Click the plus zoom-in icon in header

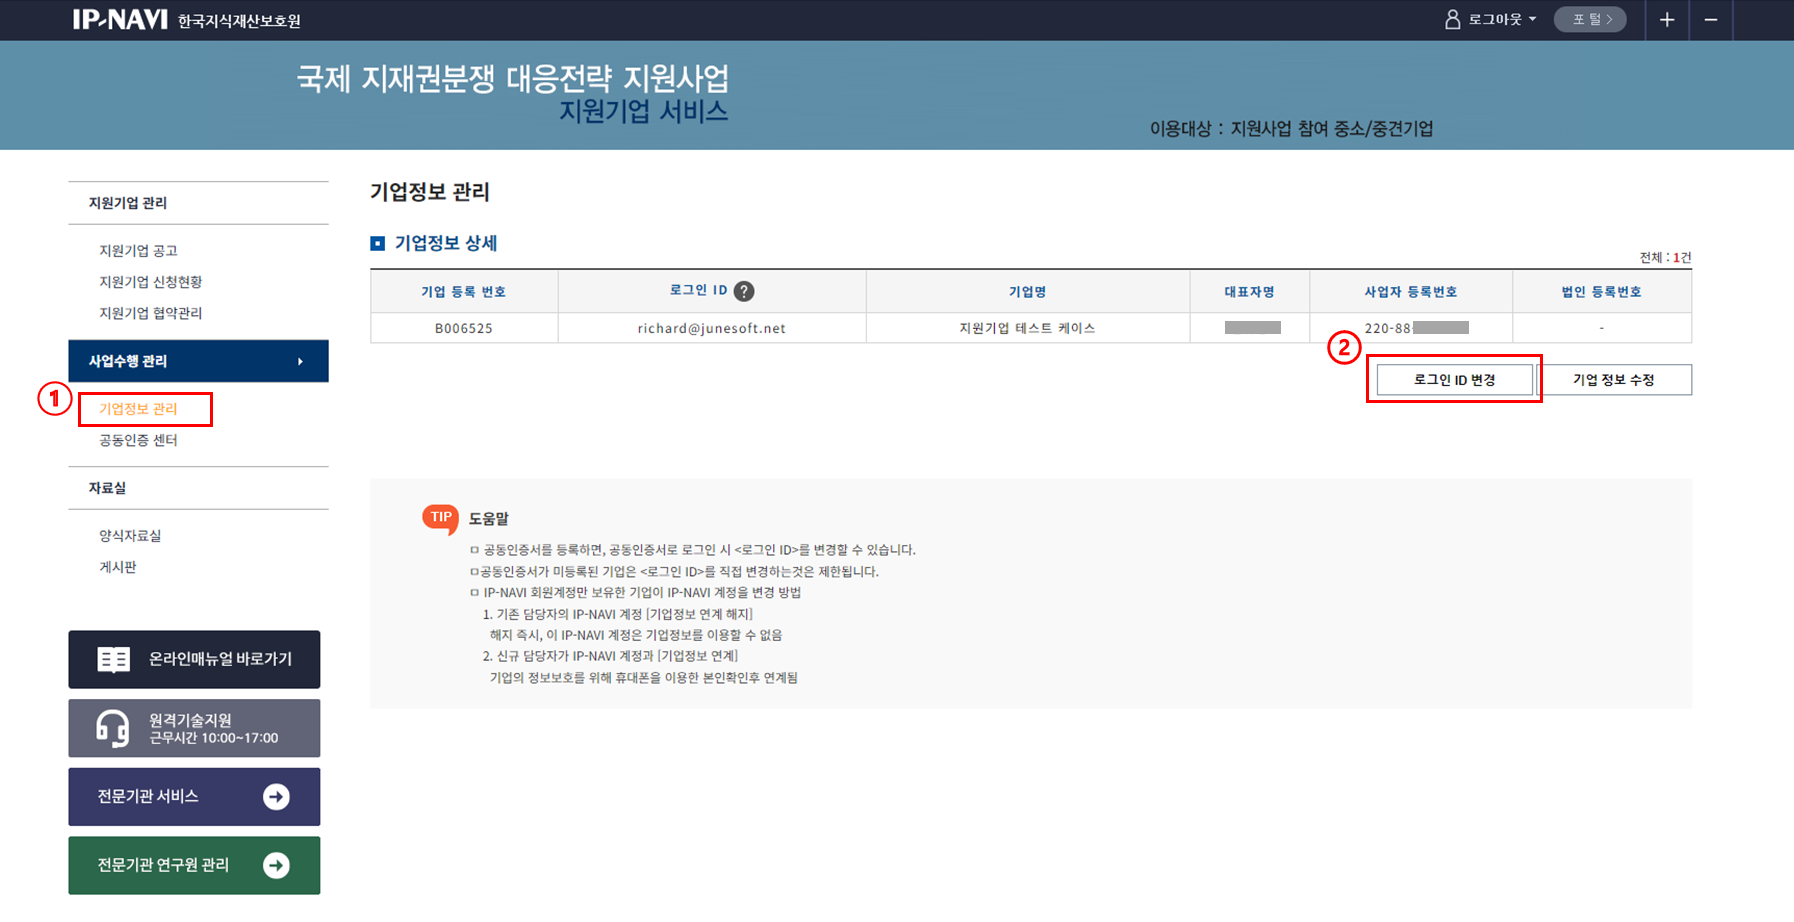[1667, 20]
